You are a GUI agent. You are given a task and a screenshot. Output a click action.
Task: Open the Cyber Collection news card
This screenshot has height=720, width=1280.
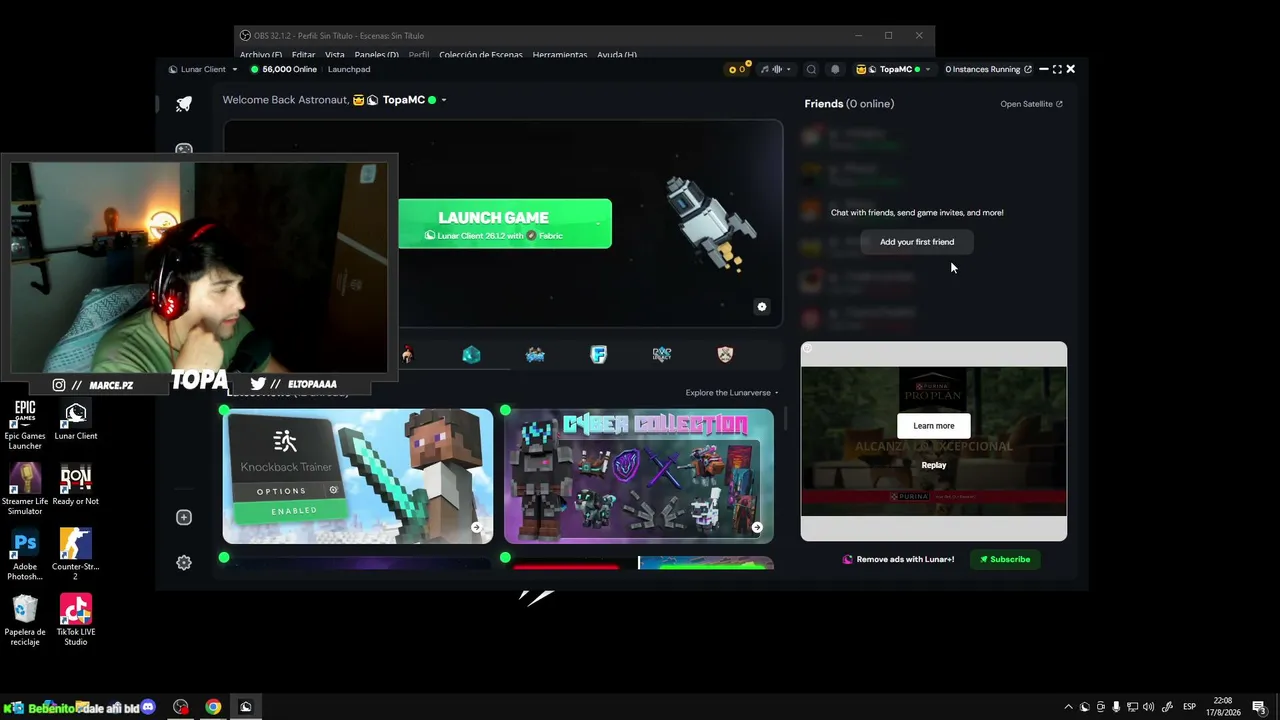(x=639, y=476)
